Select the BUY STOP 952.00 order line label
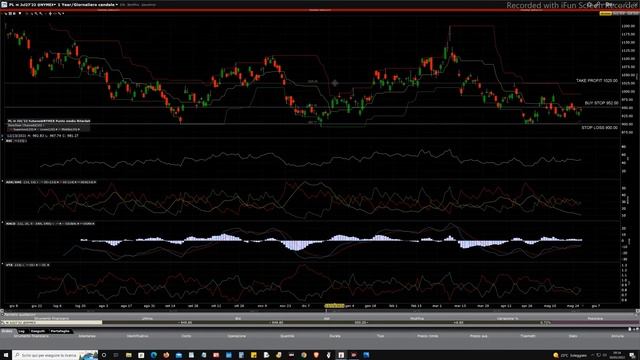This screenshot has height=360, width=640. tap(601, 103)
